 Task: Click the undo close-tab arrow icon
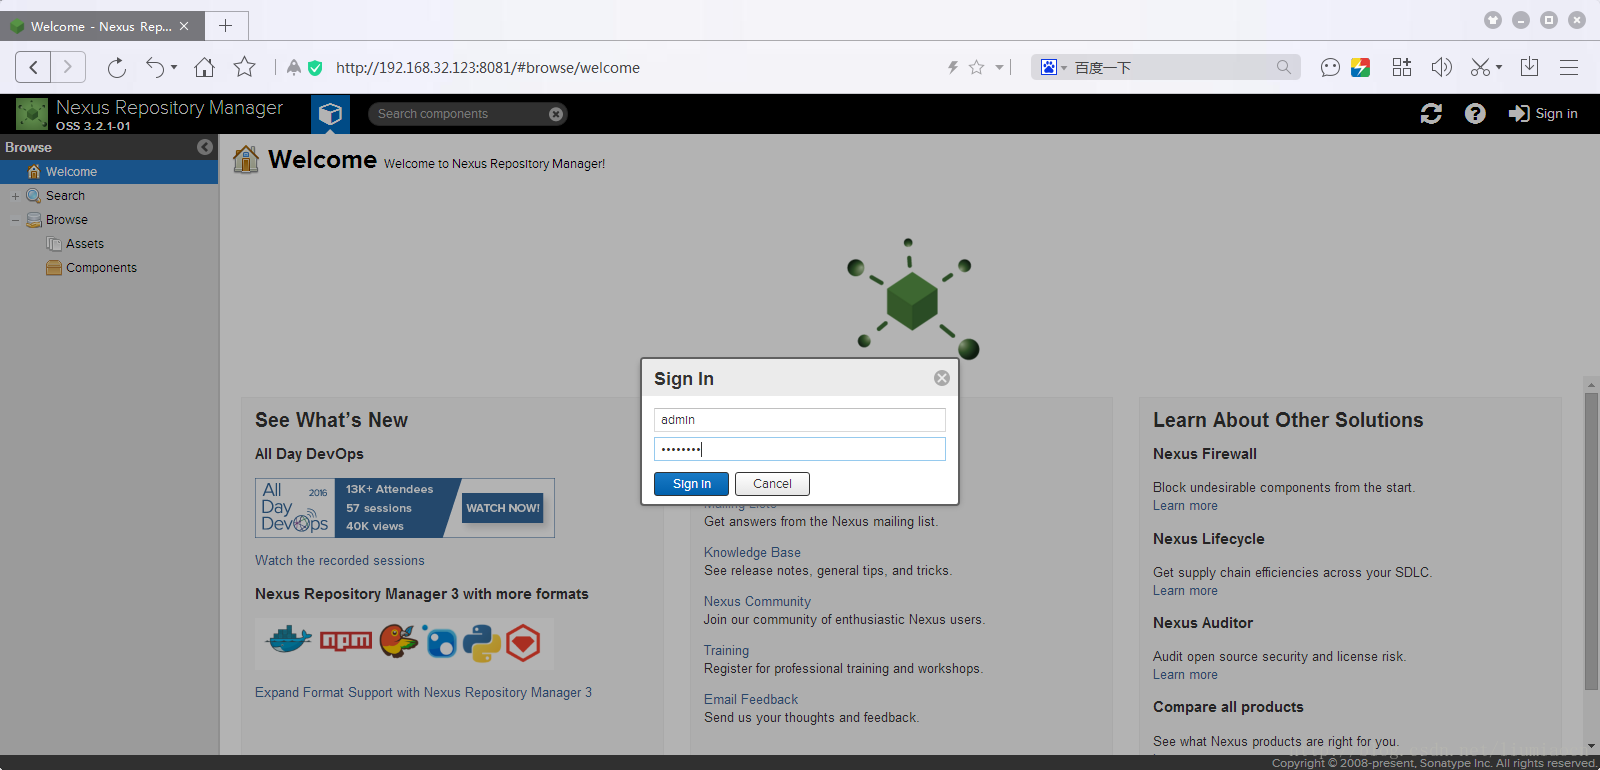[x=156, y=67]
